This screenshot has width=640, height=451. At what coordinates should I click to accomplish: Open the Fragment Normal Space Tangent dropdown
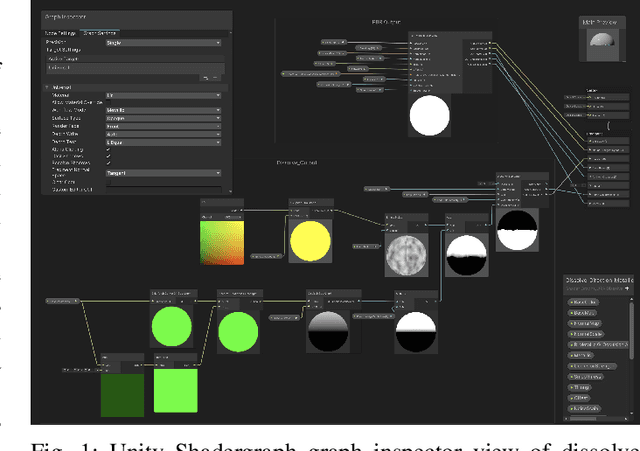163,172
